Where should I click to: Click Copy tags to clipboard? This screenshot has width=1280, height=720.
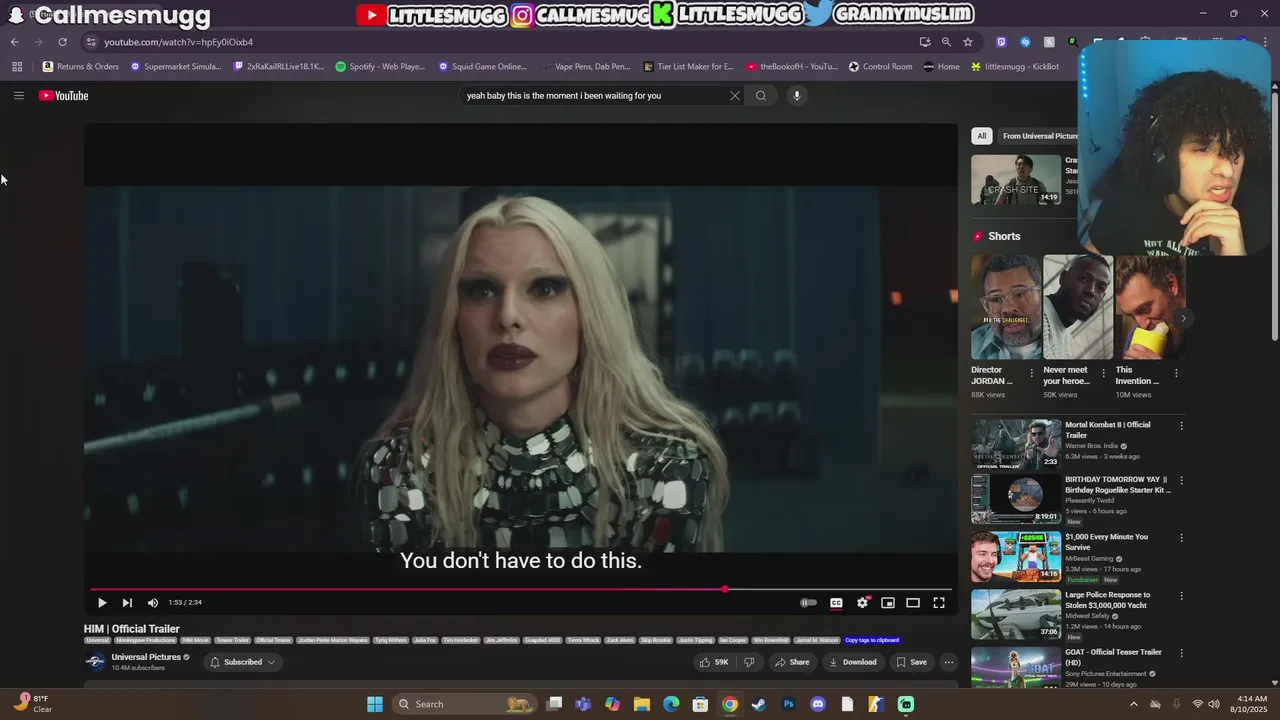click(872, 640)
